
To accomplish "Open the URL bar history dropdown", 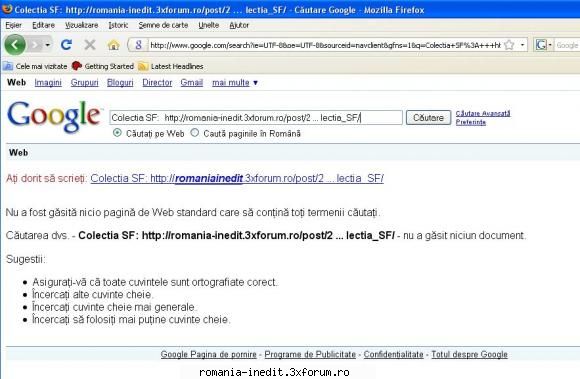I will (522, 45).
